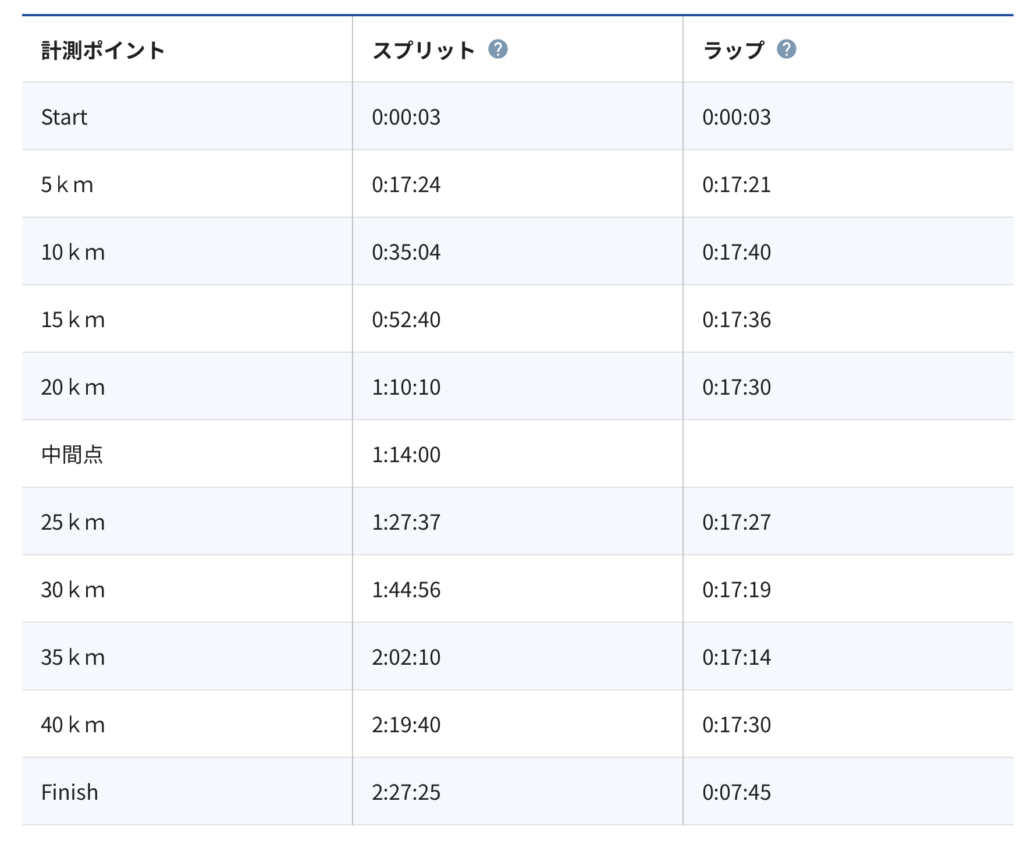Click the Finish lap time 0:07:45

(x=736, y=792)
